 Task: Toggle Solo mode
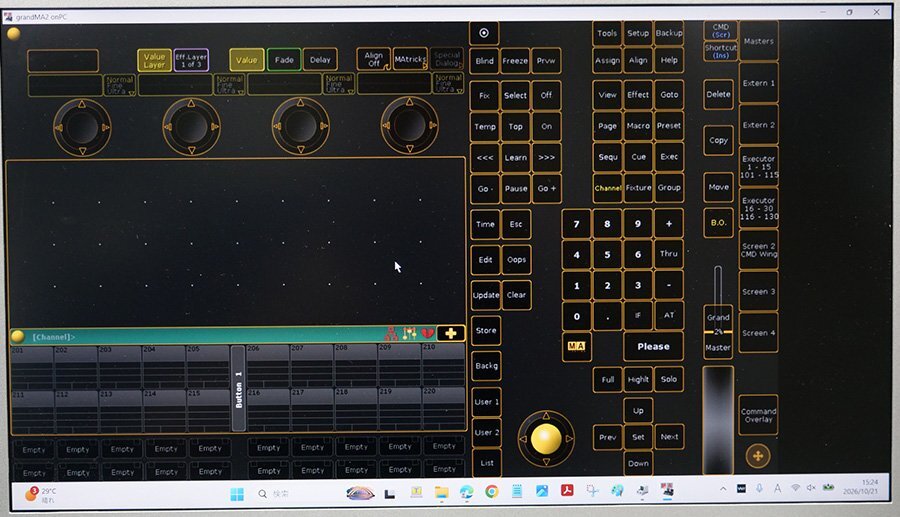pos(669,379)
